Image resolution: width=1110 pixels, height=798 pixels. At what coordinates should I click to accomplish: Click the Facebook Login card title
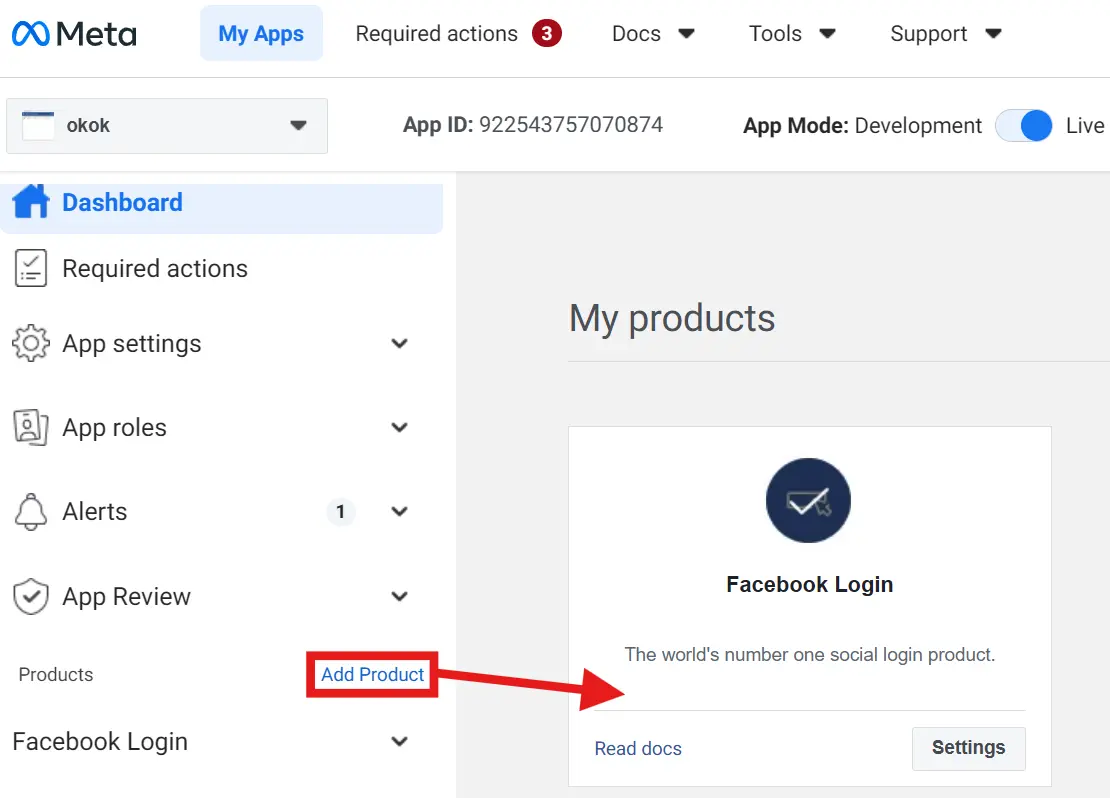point(810,584)
